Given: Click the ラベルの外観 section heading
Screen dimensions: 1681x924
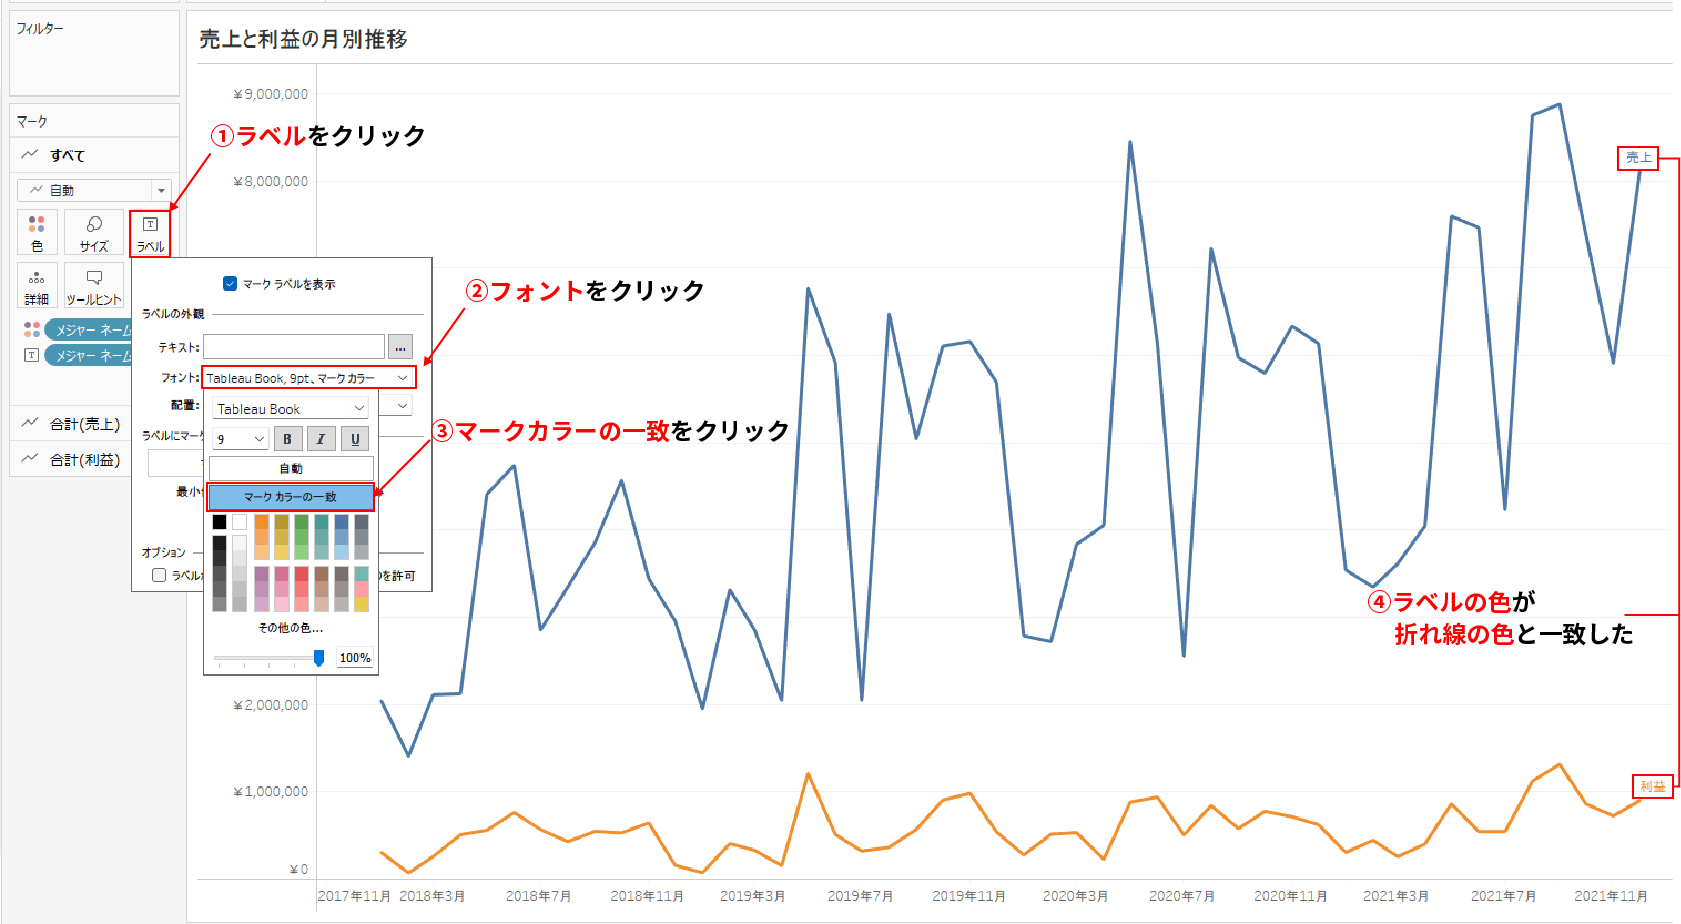Looking at the screenshot, I should click(173, 313).
